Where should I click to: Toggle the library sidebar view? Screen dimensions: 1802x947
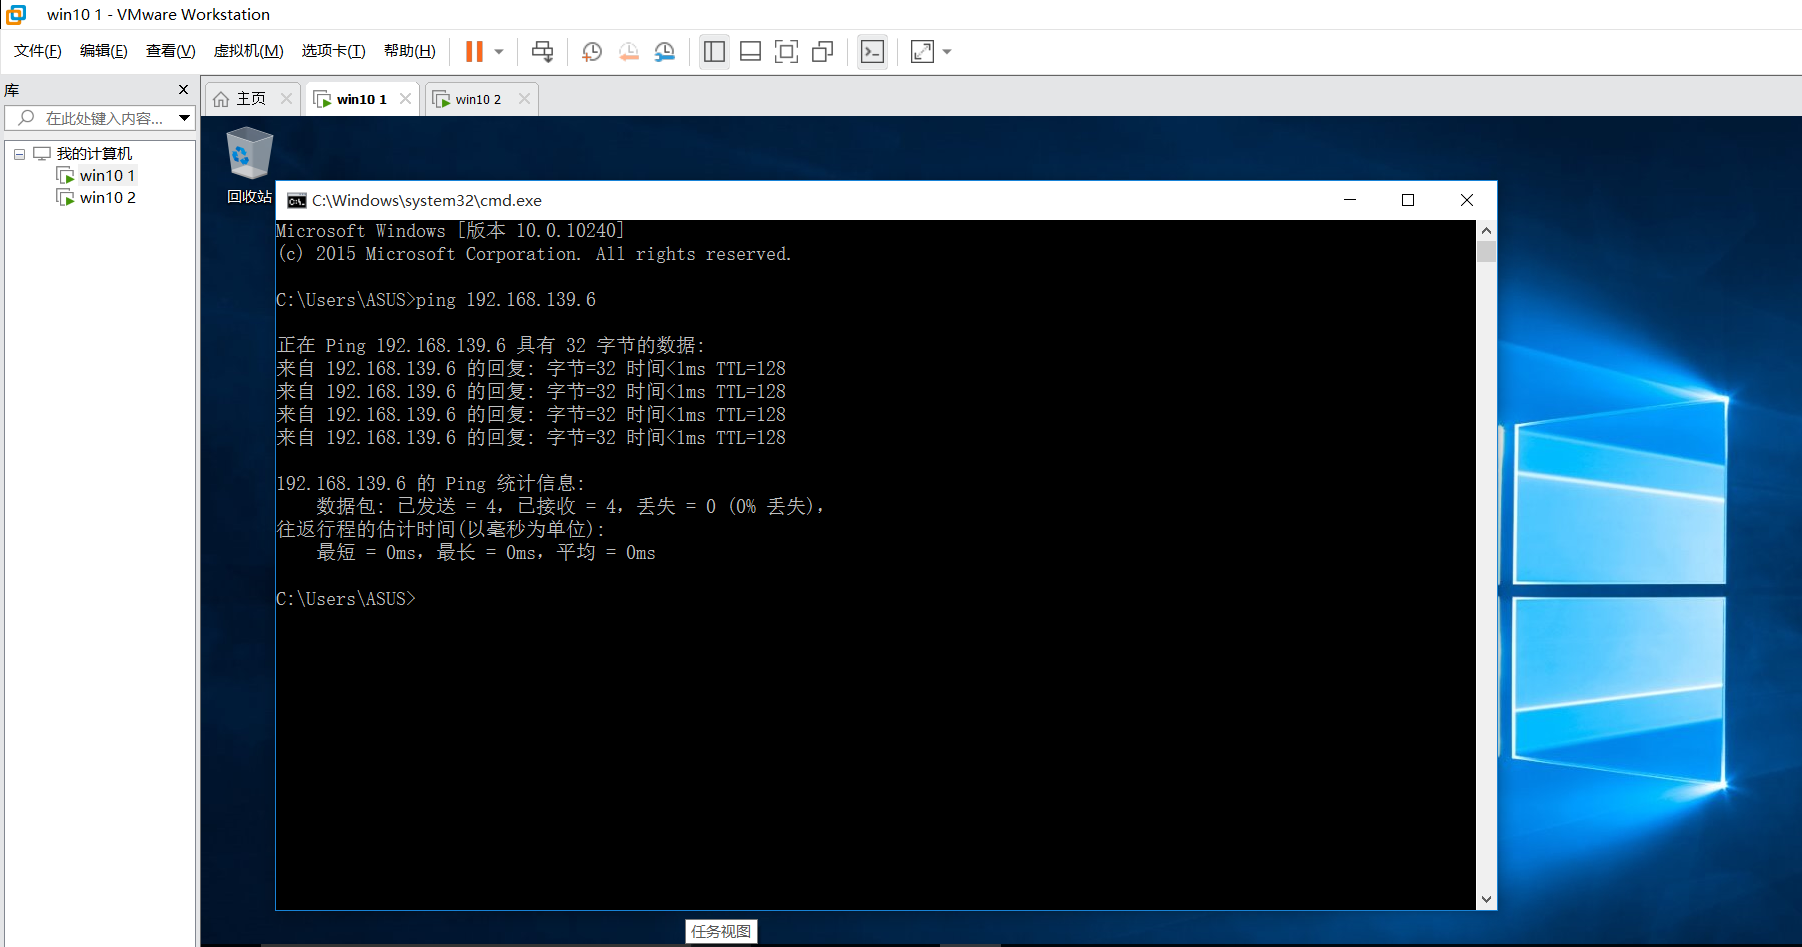(x=714, y=52)
